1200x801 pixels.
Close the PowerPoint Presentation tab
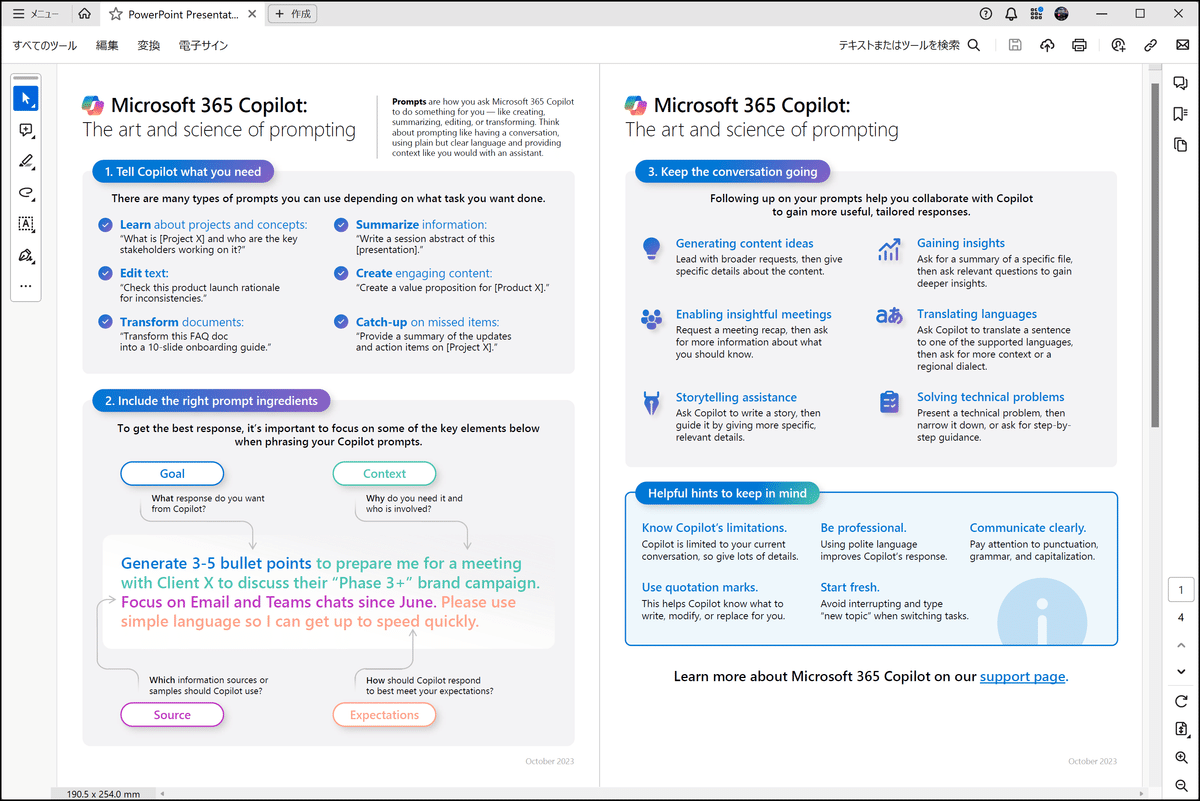[x=251, y=15]
